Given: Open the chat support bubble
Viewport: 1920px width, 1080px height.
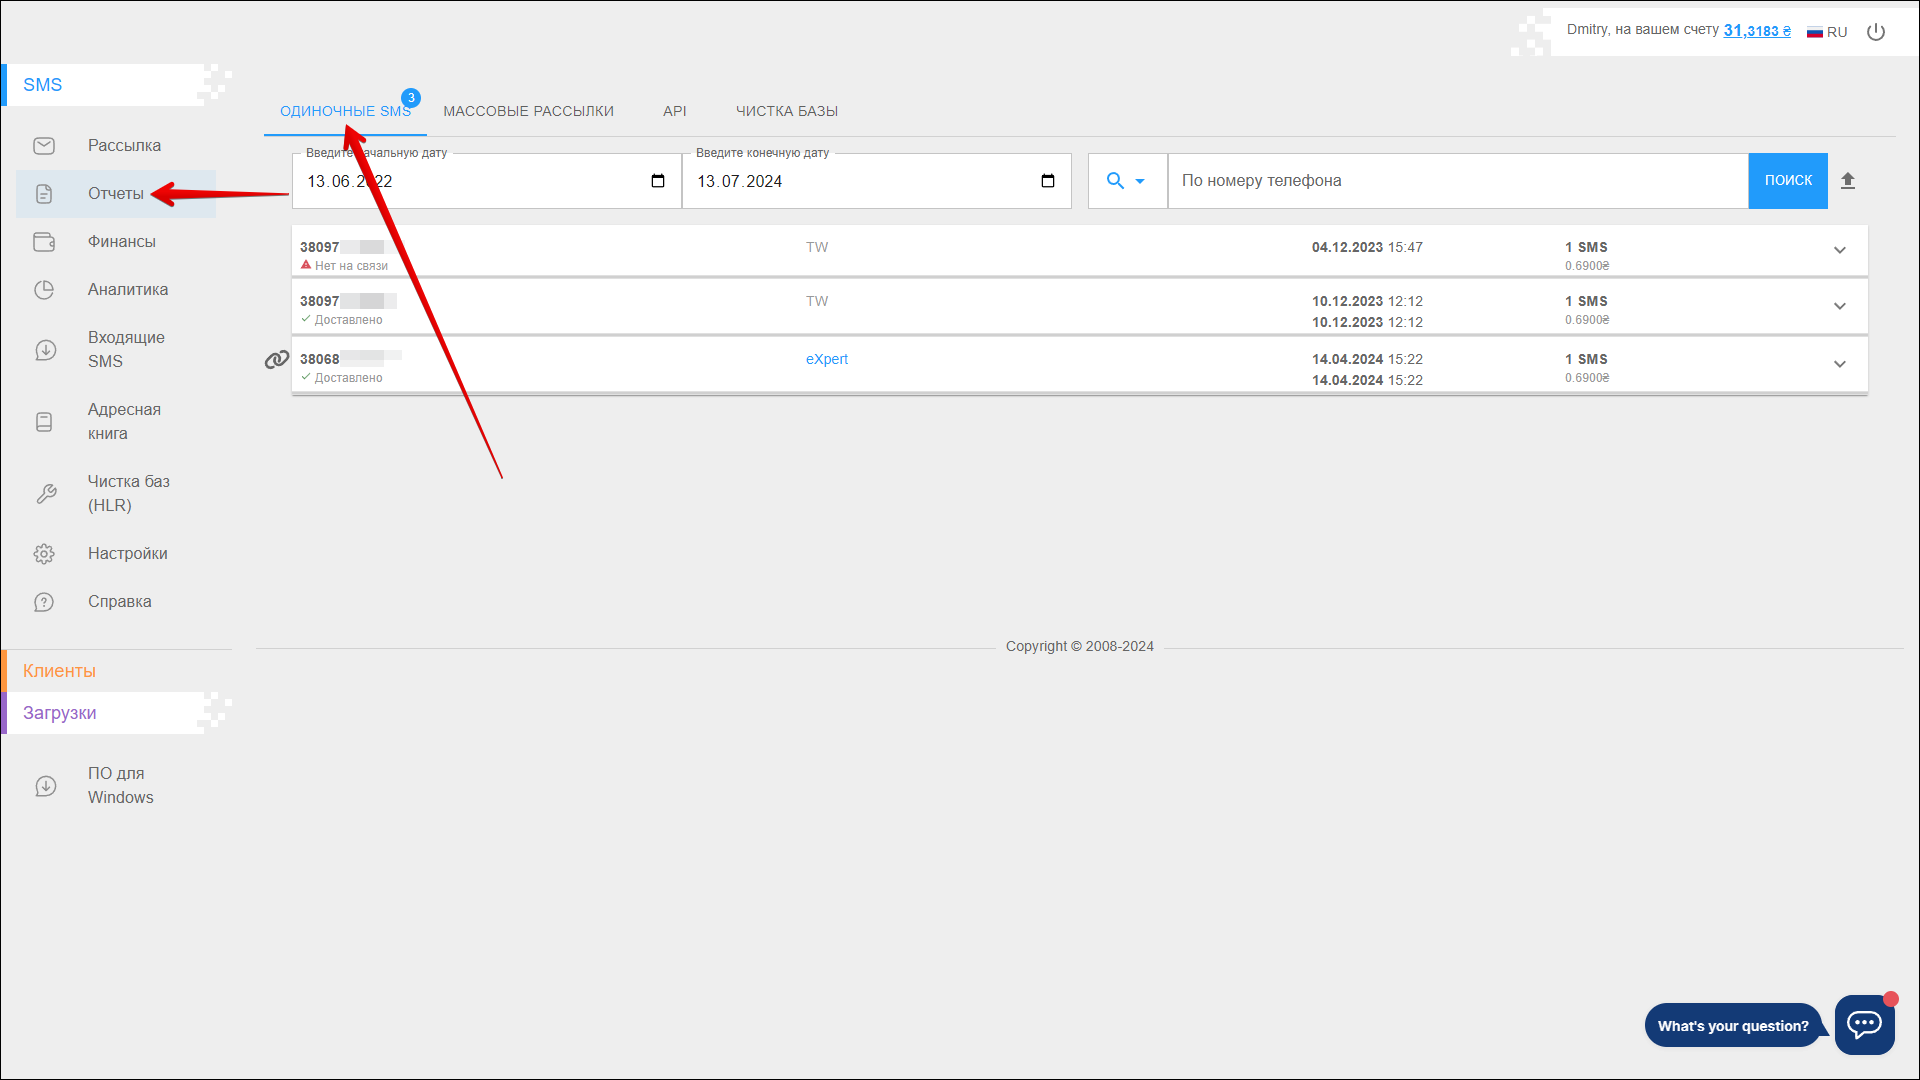Looking at the screenshot, I should pos(1864,1024).
